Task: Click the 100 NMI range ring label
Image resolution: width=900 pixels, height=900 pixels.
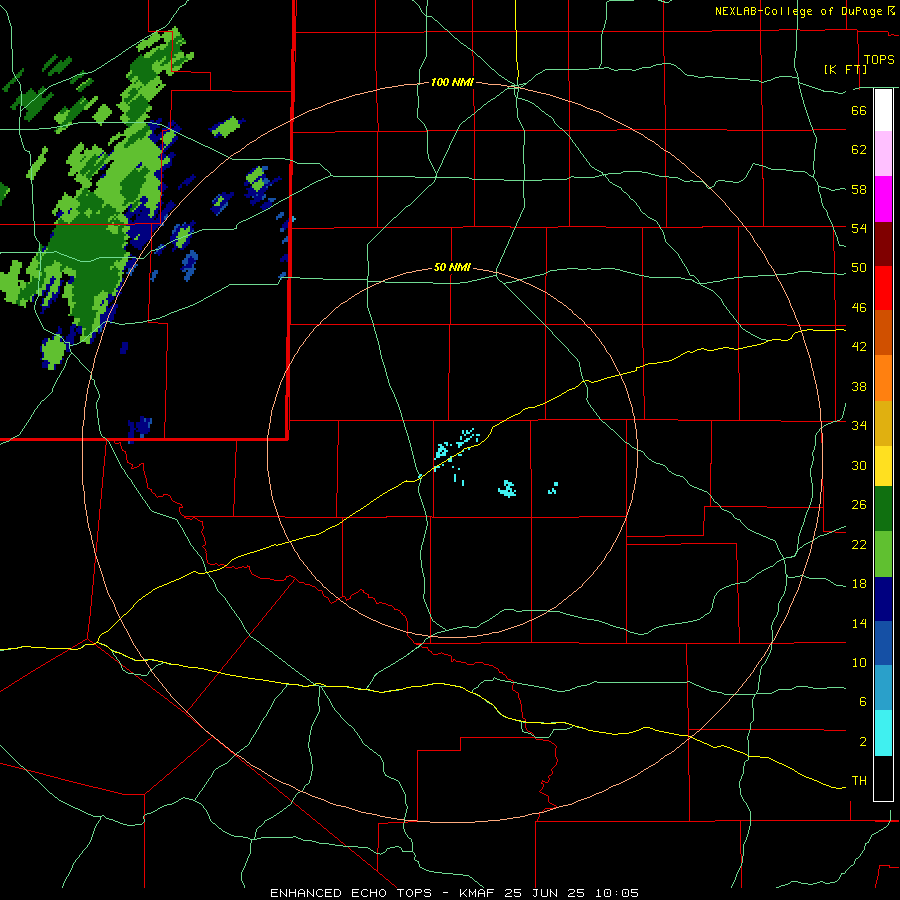Action: [452, 83]
